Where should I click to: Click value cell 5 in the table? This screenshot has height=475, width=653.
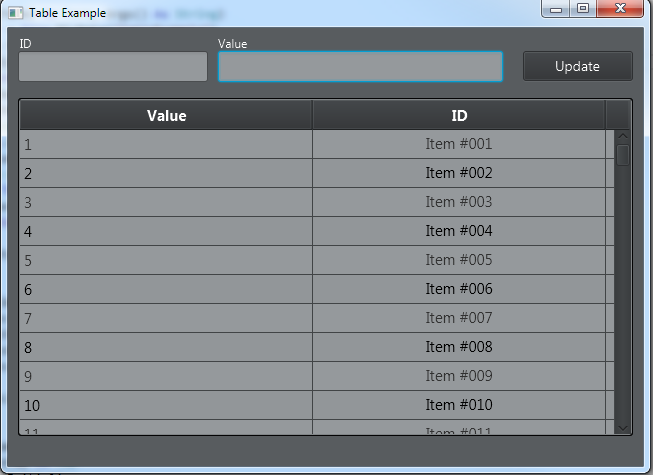[x=166, y=260]
